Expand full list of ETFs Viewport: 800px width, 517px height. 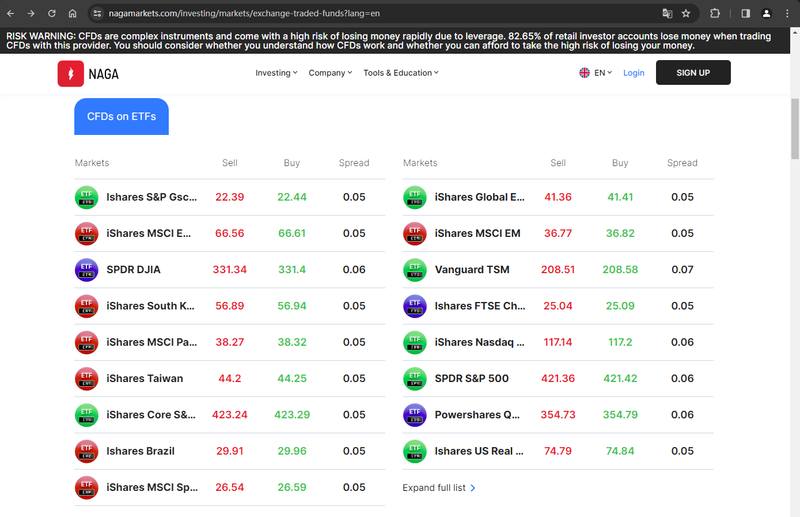click(439, 488)
